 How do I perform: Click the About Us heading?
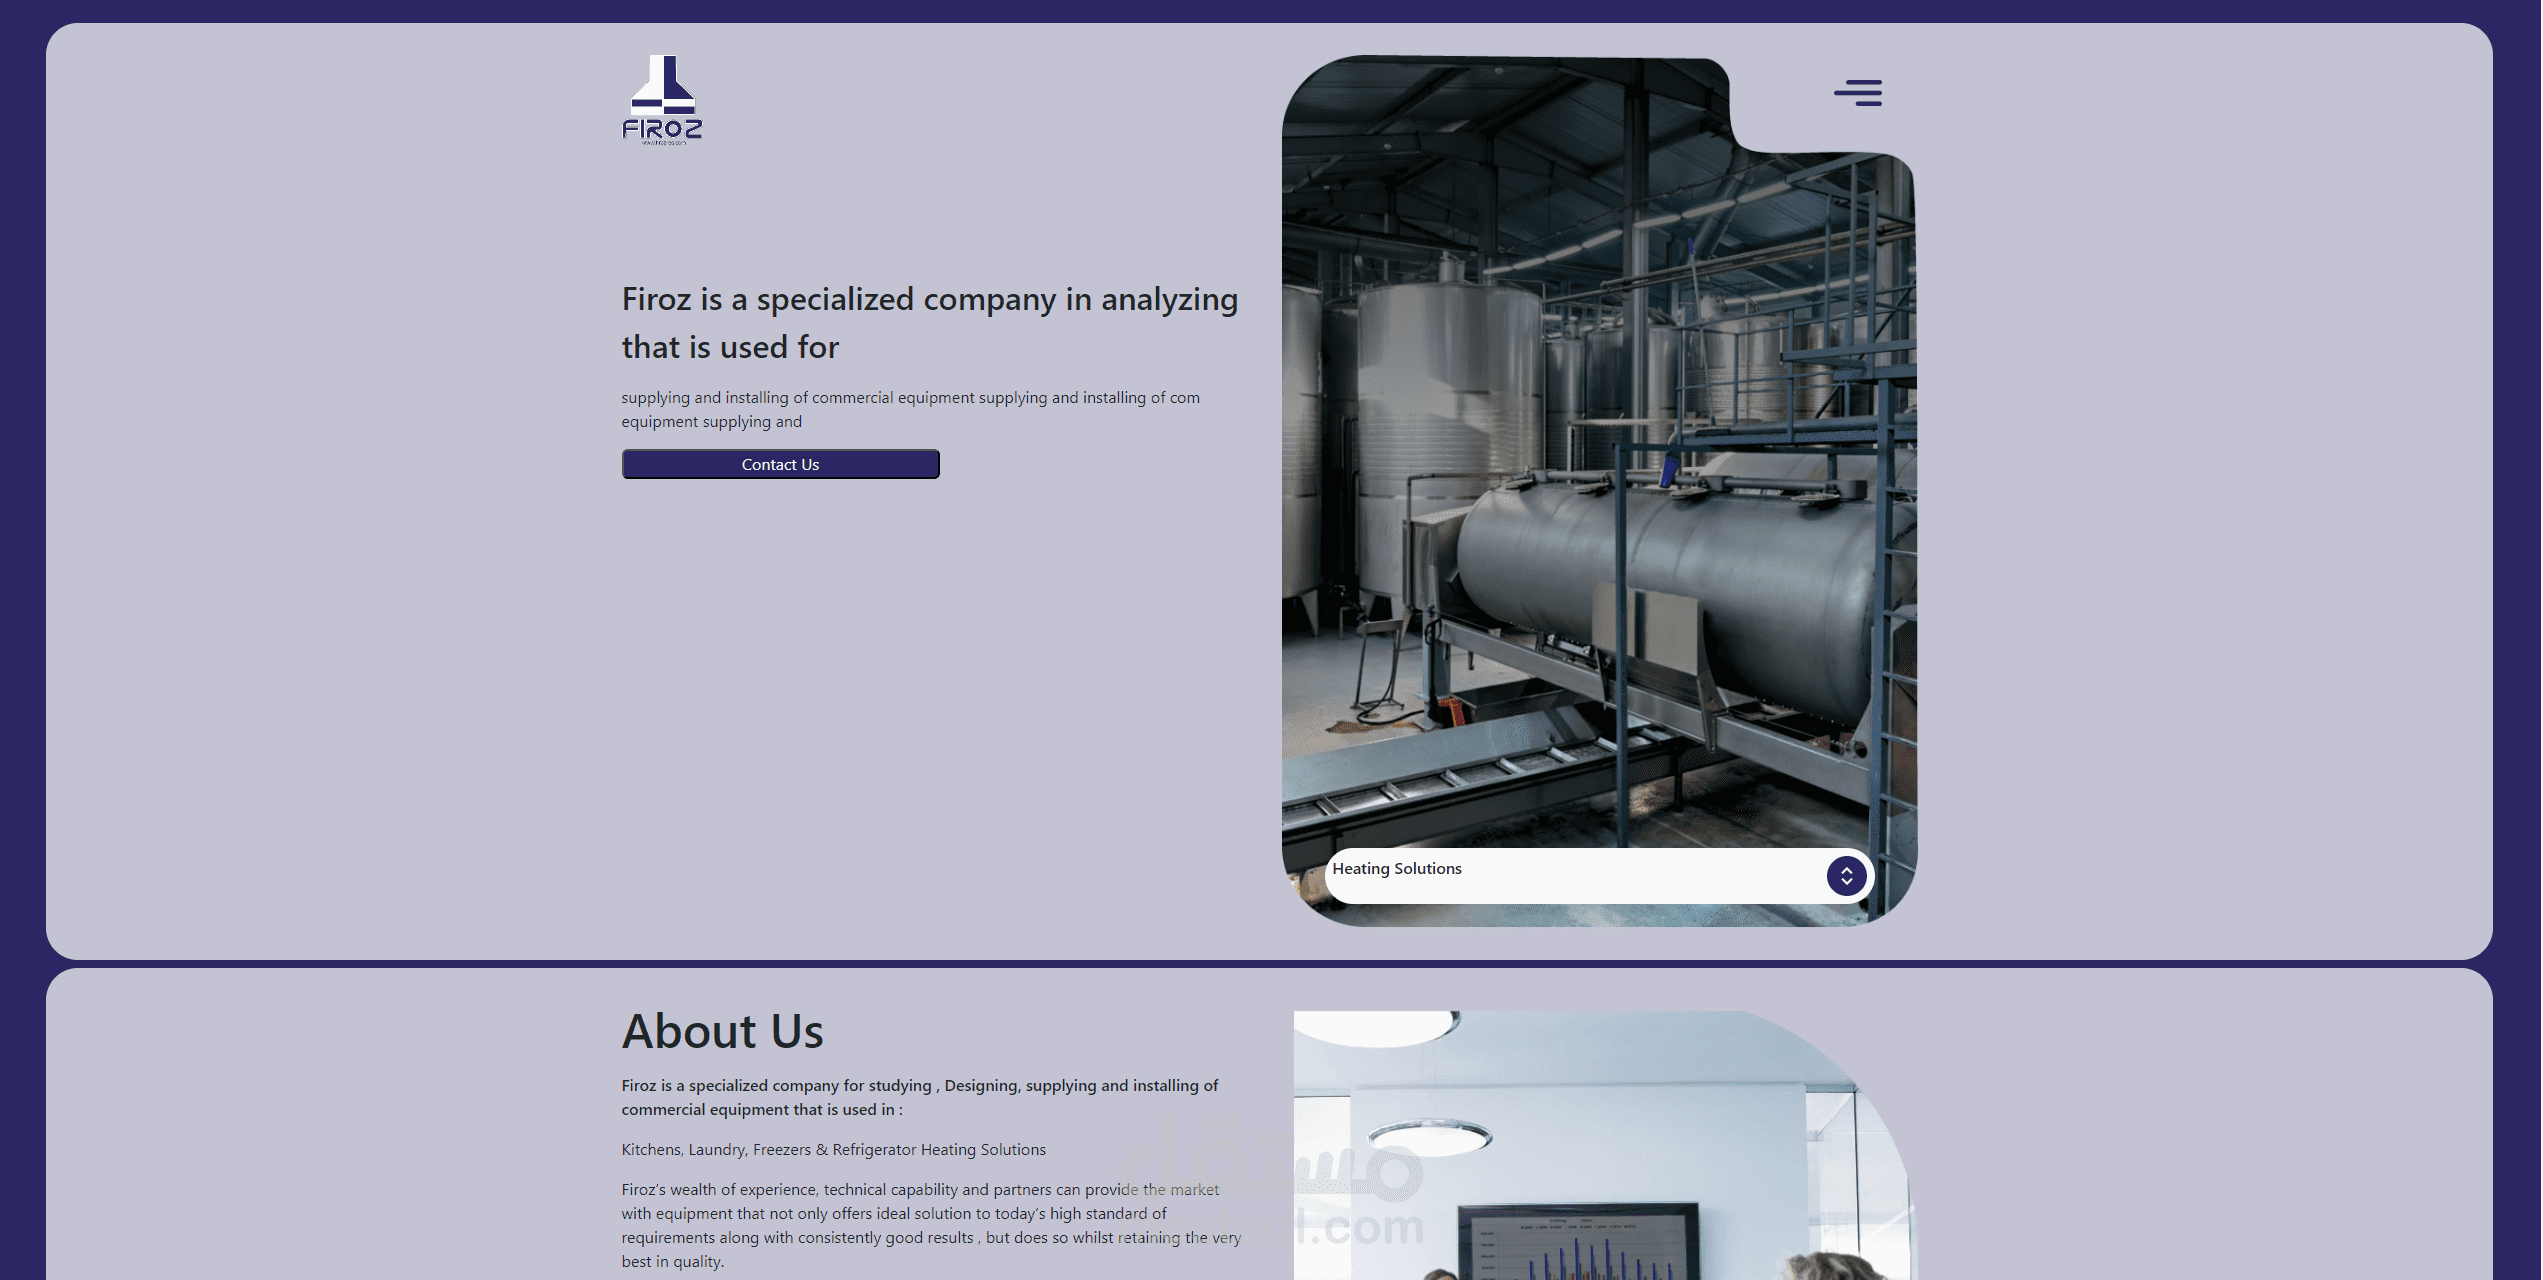722,1031
